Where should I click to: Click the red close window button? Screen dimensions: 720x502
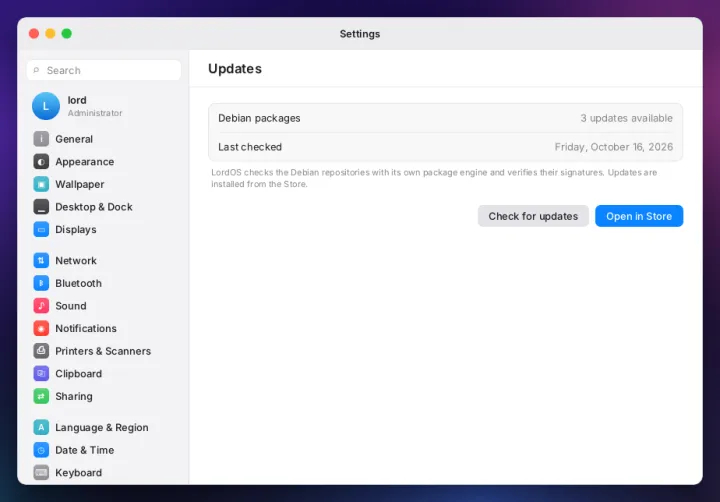34,34
